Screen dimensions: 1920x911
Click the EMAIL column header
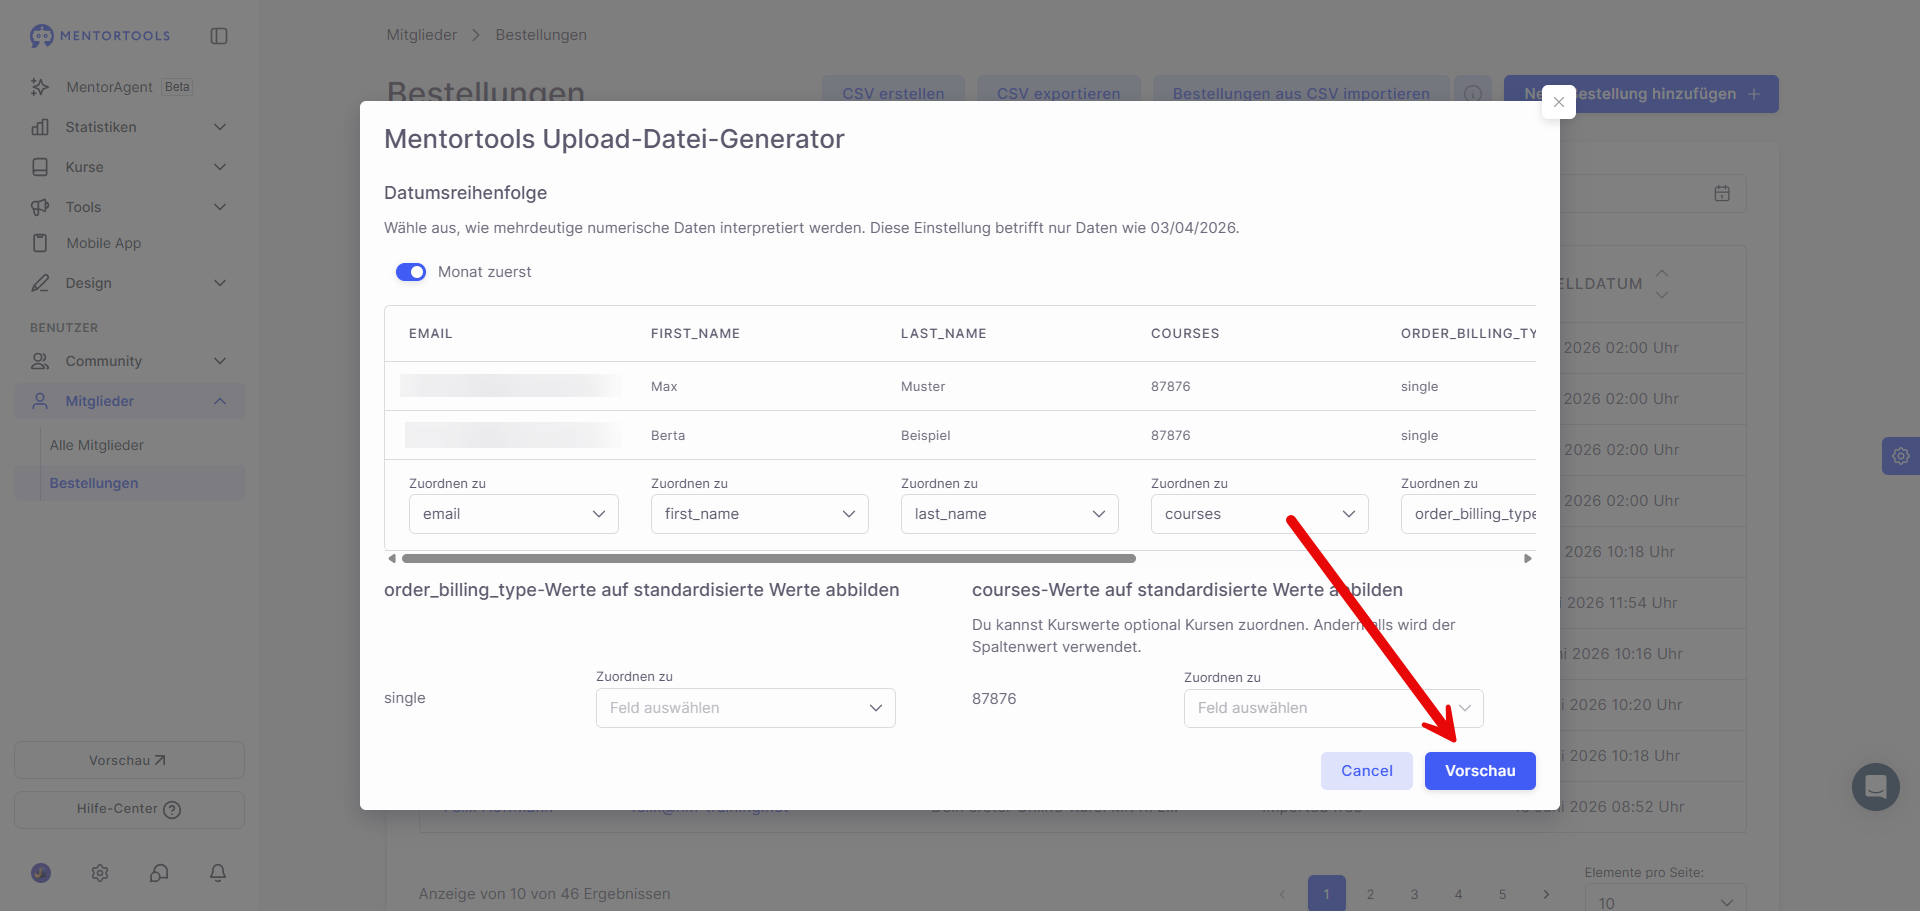pyautogui.click(x=431, y=334)
